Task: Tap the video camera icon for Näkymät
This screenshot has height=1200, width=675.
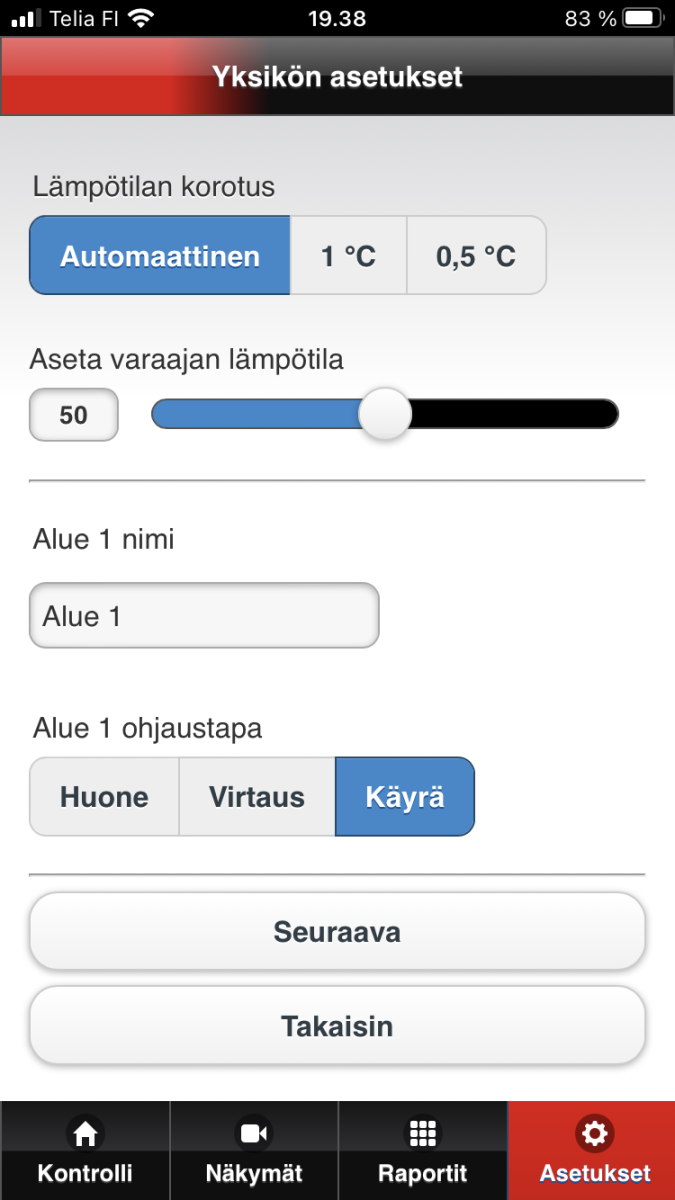Action: [254, 1133]
